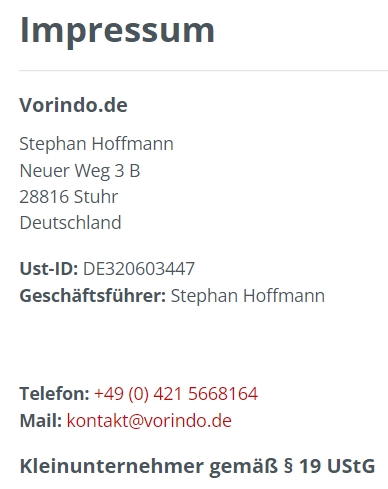Click the Geschäftsführer label
Screen dimensions: 388x489
(x=93, y=296)
